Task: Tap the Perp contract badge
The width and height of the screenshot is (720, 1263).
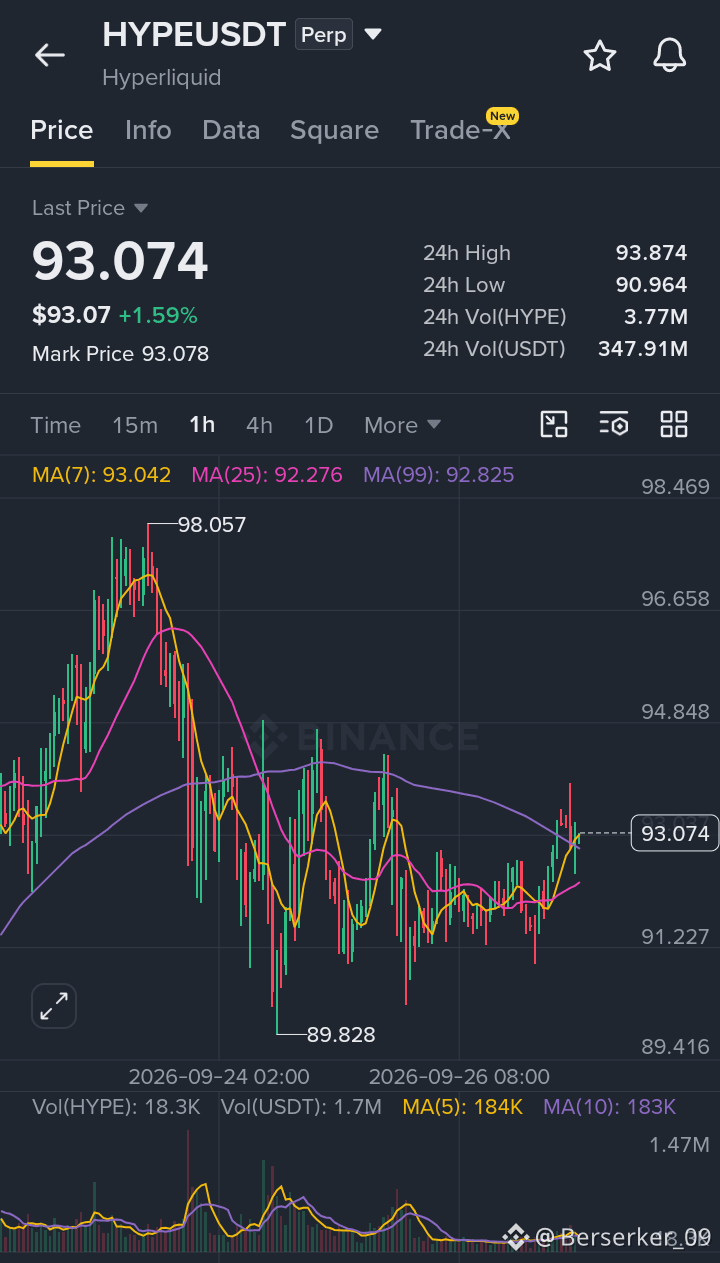Action: (324, 35)
